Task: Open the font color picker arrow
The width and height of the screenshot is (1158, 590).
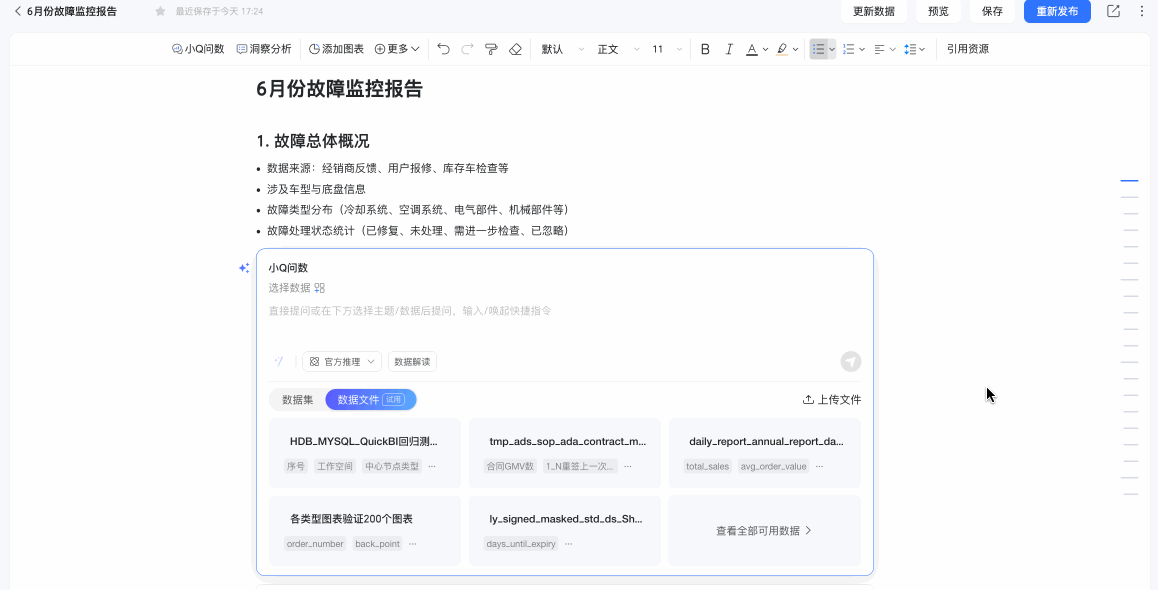Action: pos(766,49)
